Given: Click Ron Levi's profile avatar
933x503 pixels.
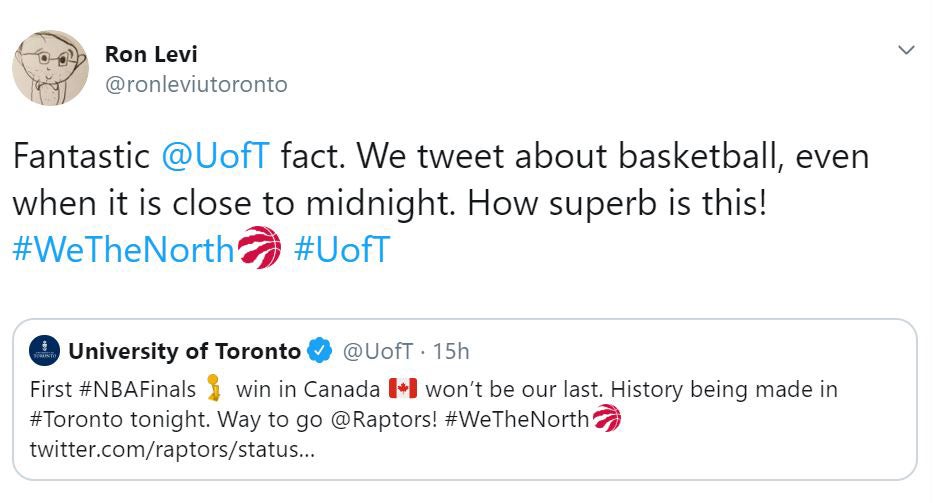Looking at the screenshot, I should pos(50,67).
